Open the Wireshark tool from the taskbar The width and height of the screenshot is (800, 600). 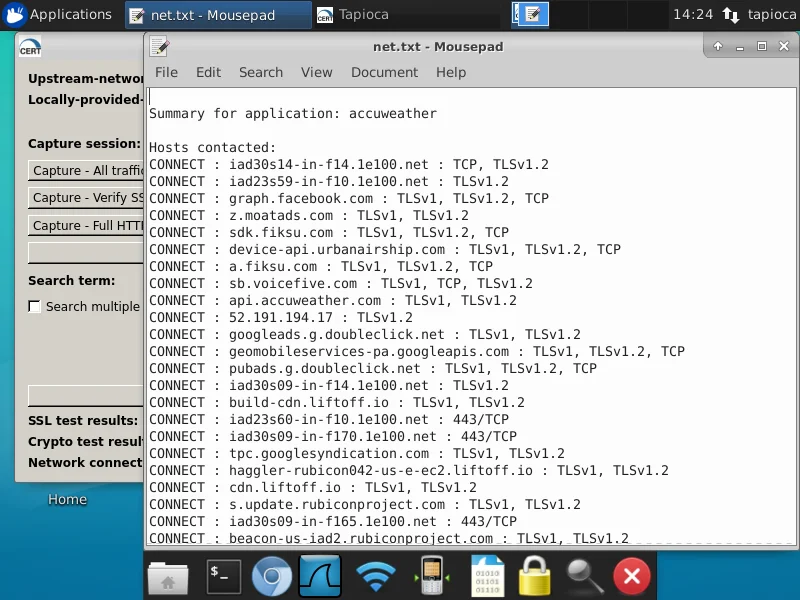pyautogui.click(x=320, y=575)
